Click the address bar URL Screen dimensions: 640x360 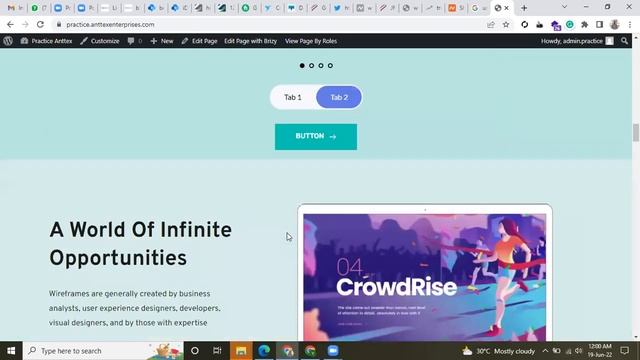[110, 24]
